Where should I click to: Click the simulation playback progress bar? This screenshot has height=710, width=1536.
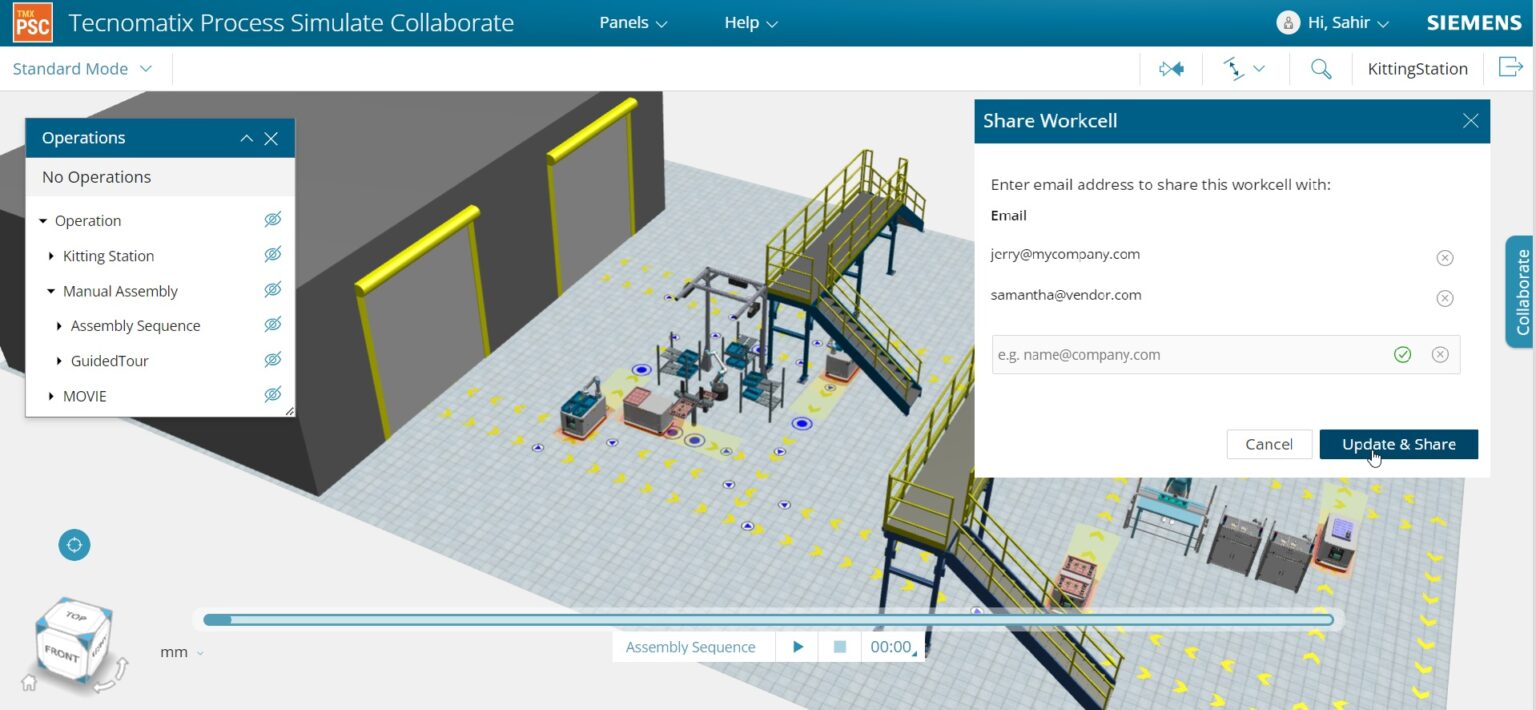[768, 619]
